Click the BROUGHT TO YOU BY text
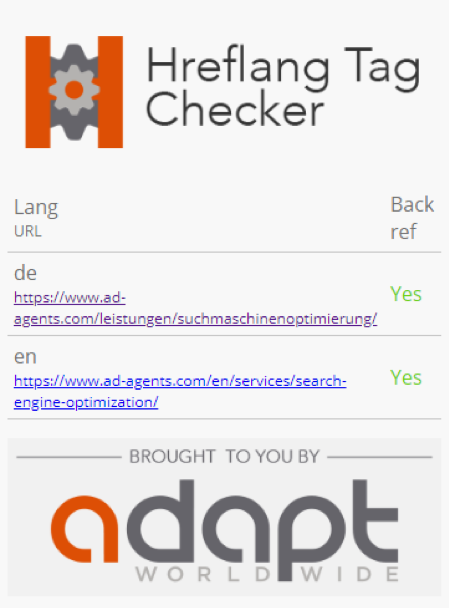 click(224, 456)
